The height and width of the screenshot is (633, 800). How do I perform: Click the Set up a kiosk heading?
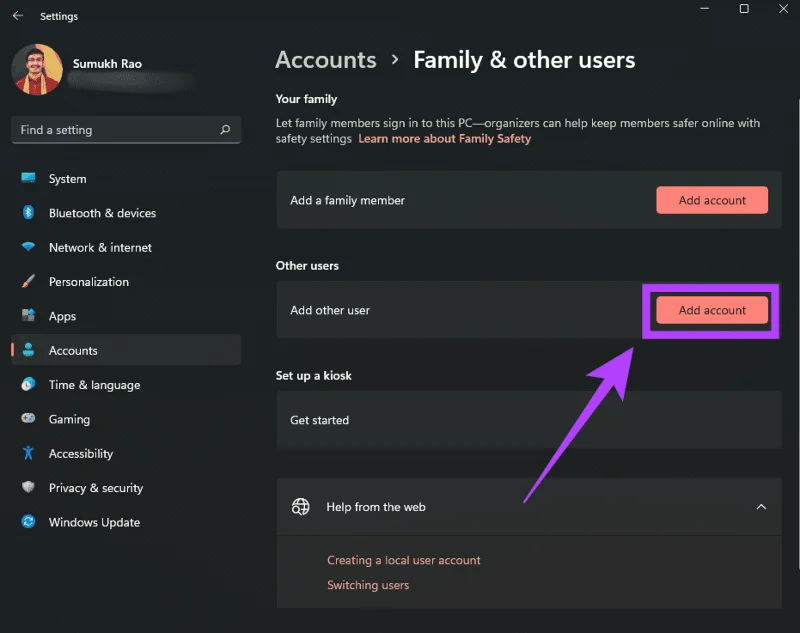pos(313,375)
